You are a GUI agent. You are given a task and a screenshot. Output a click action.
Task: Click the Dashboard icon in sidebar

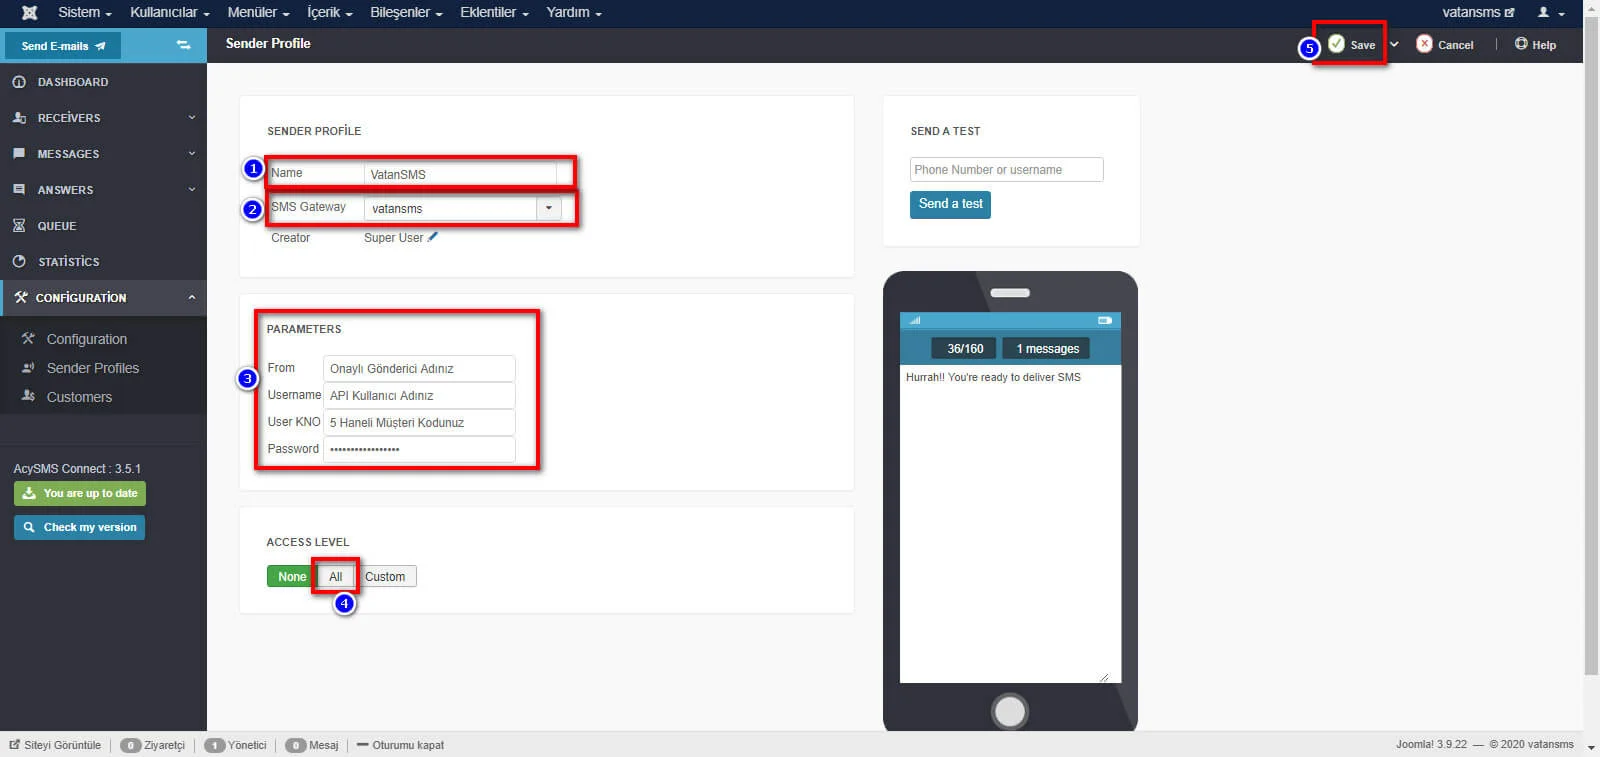coord(19,82)
